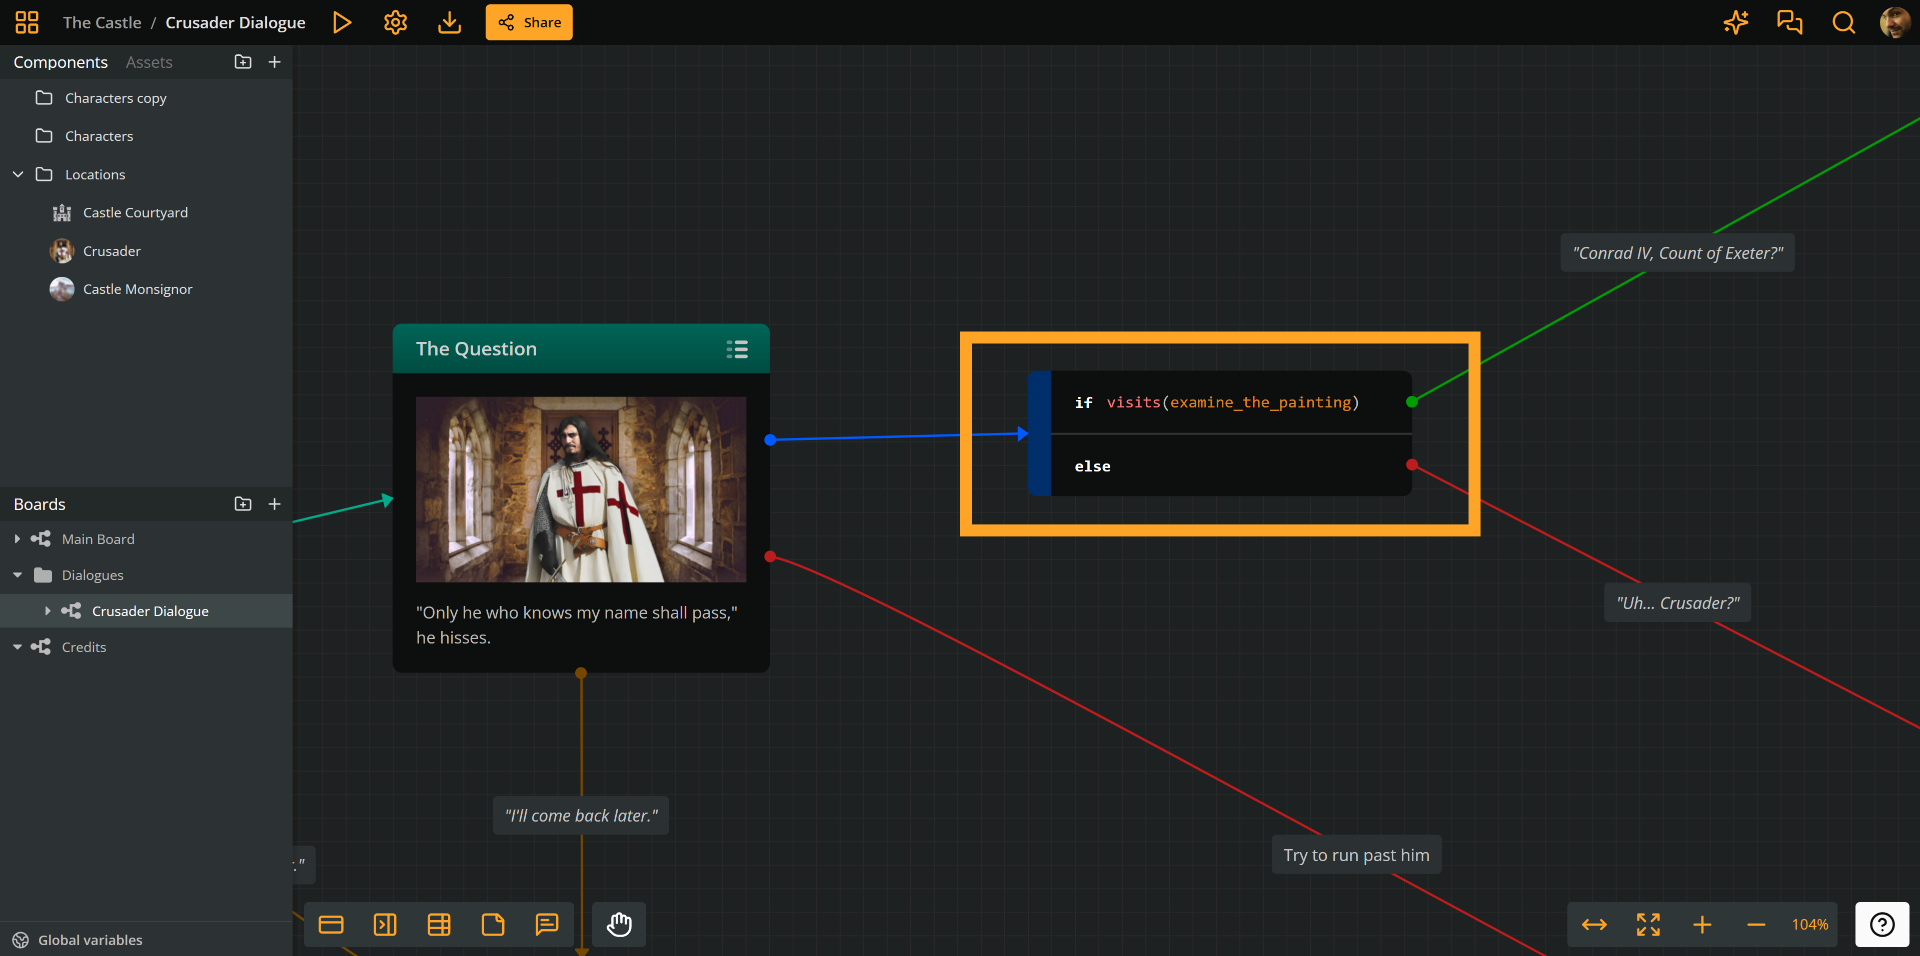Click The Castle breadcrumb link
Image resolution: width=1920 pixels, height=956 pixels.
[102, 22]
